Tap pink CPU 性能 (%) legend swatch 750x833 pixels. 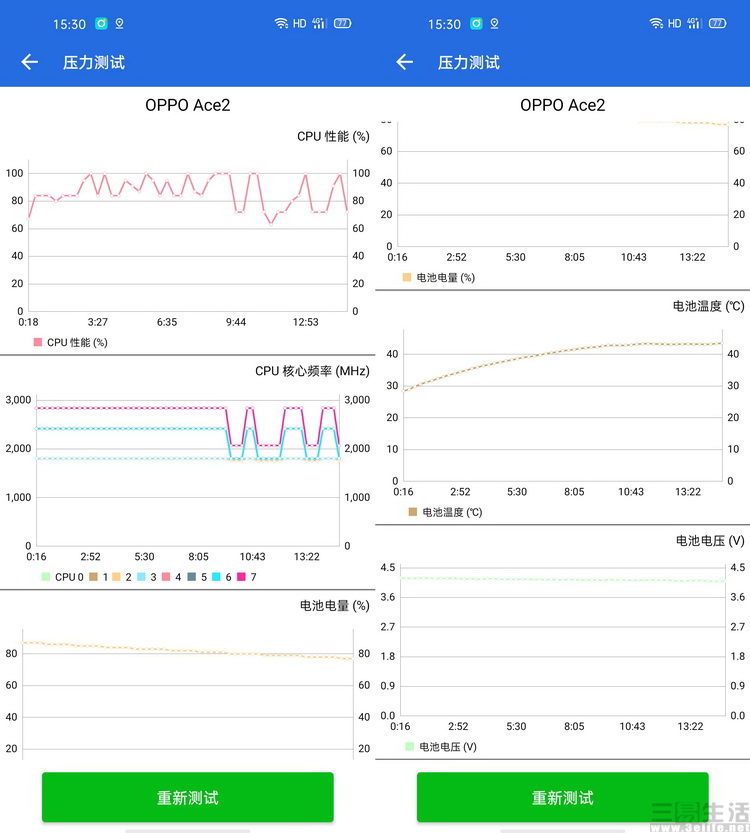(38, 342)
